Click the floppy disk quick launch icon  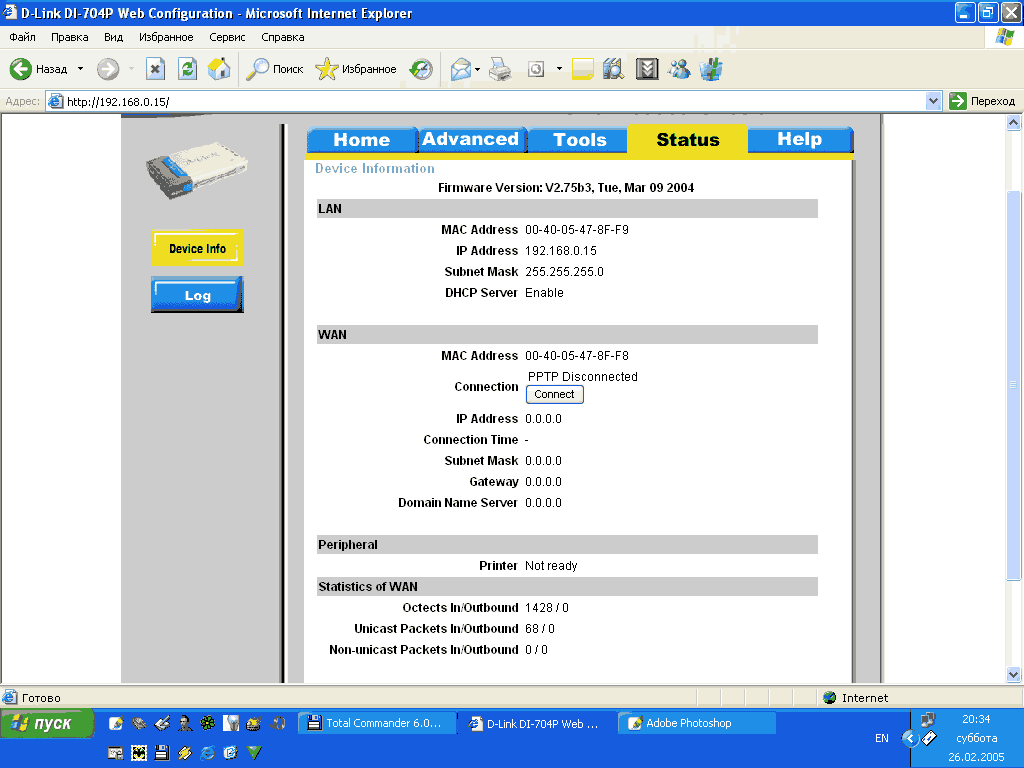pos(162,753)
